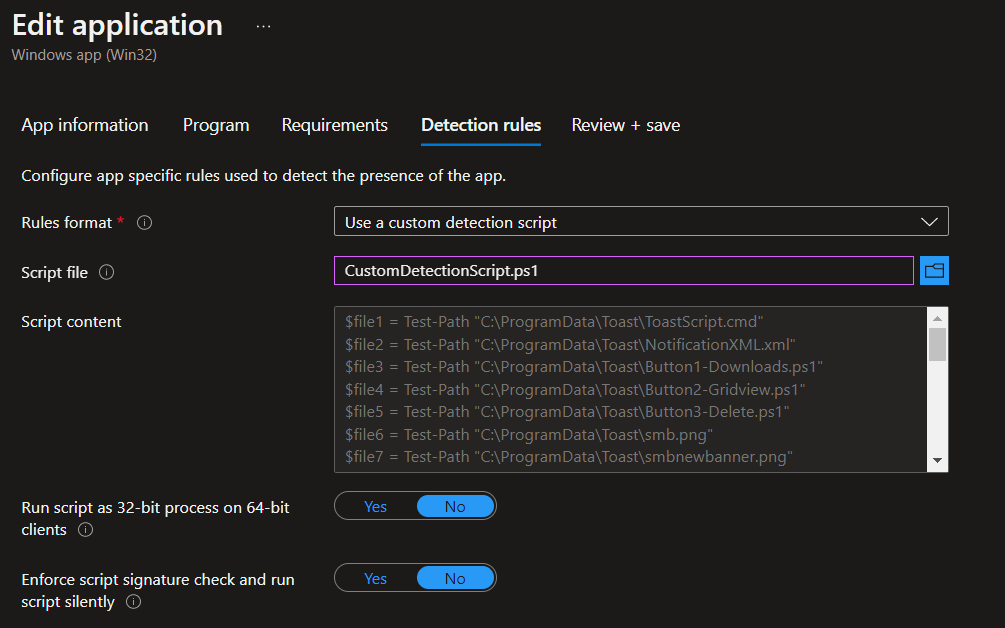The height and width of the screenshot is (628, 1005).
Task: Show info for Enforce script signature check
Action: (x=133, y=602)
